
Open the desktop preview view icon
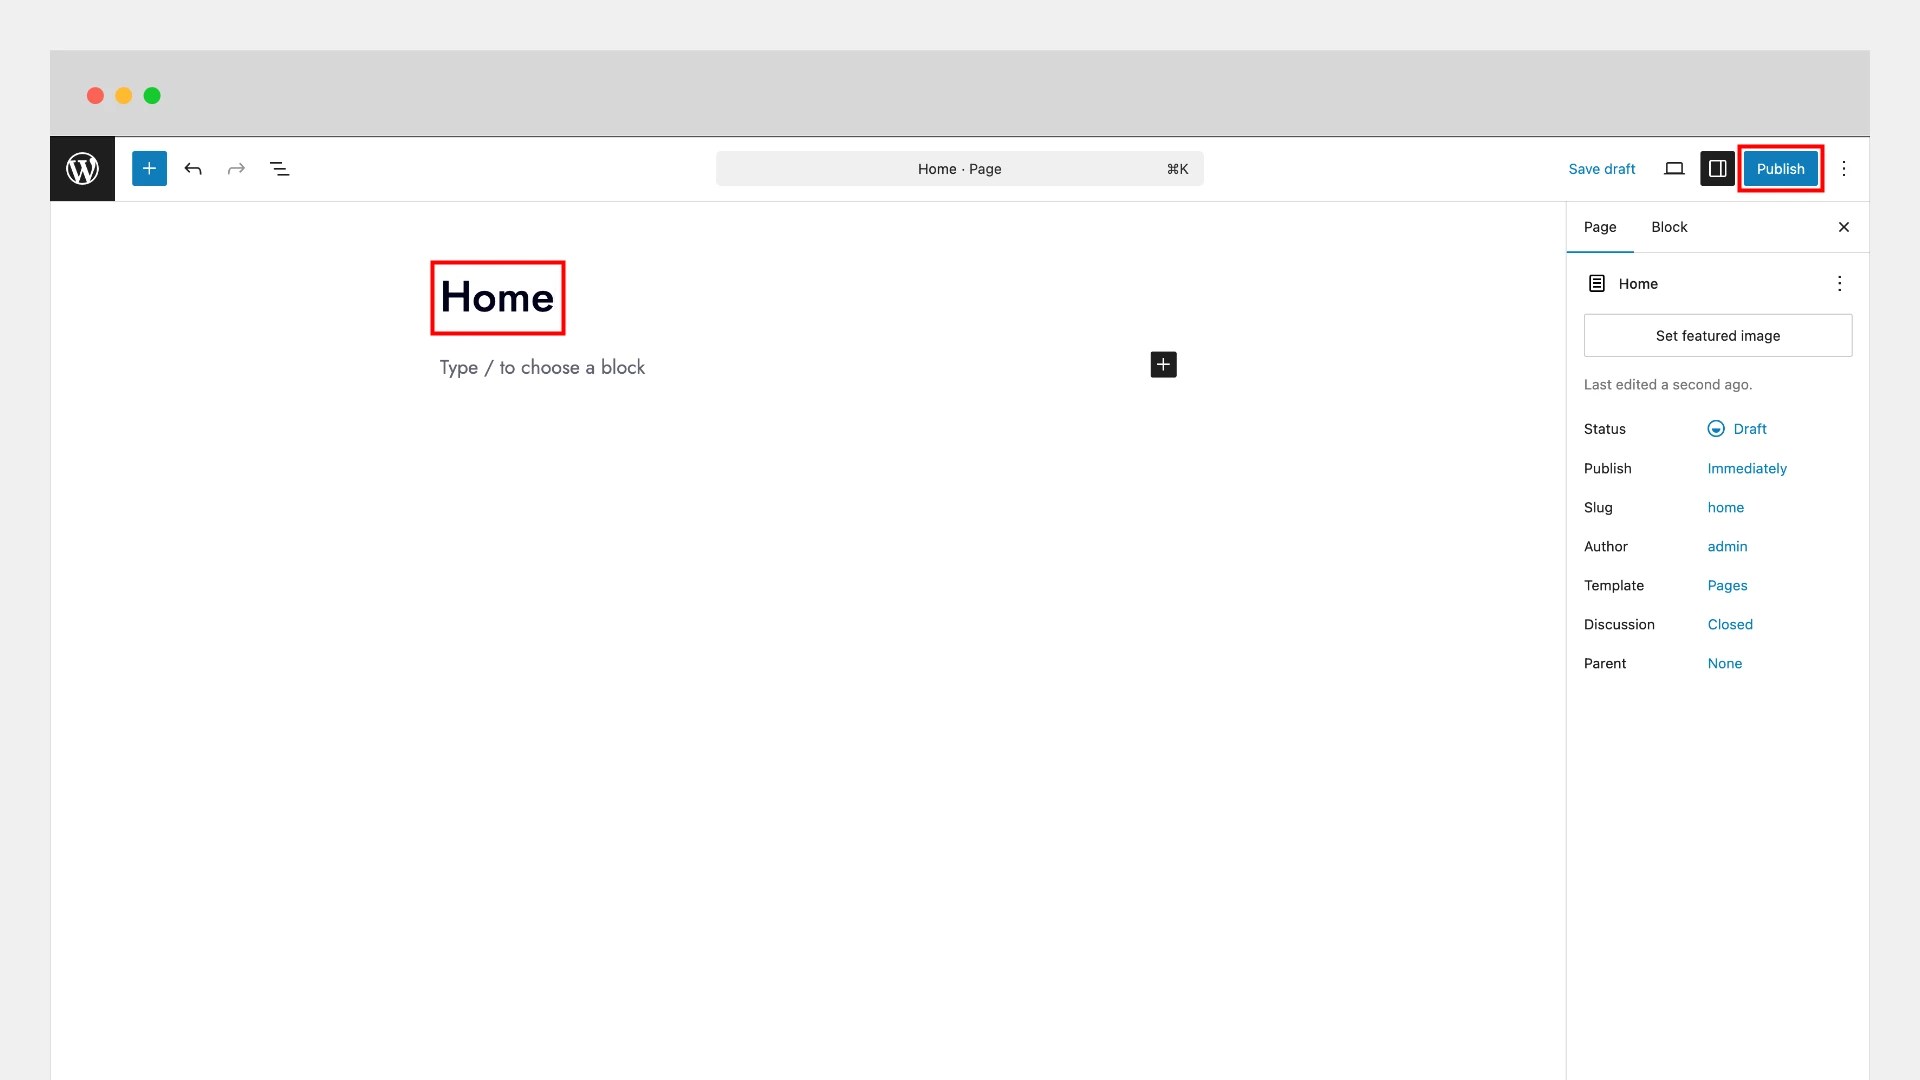(x=1674, y=169)
